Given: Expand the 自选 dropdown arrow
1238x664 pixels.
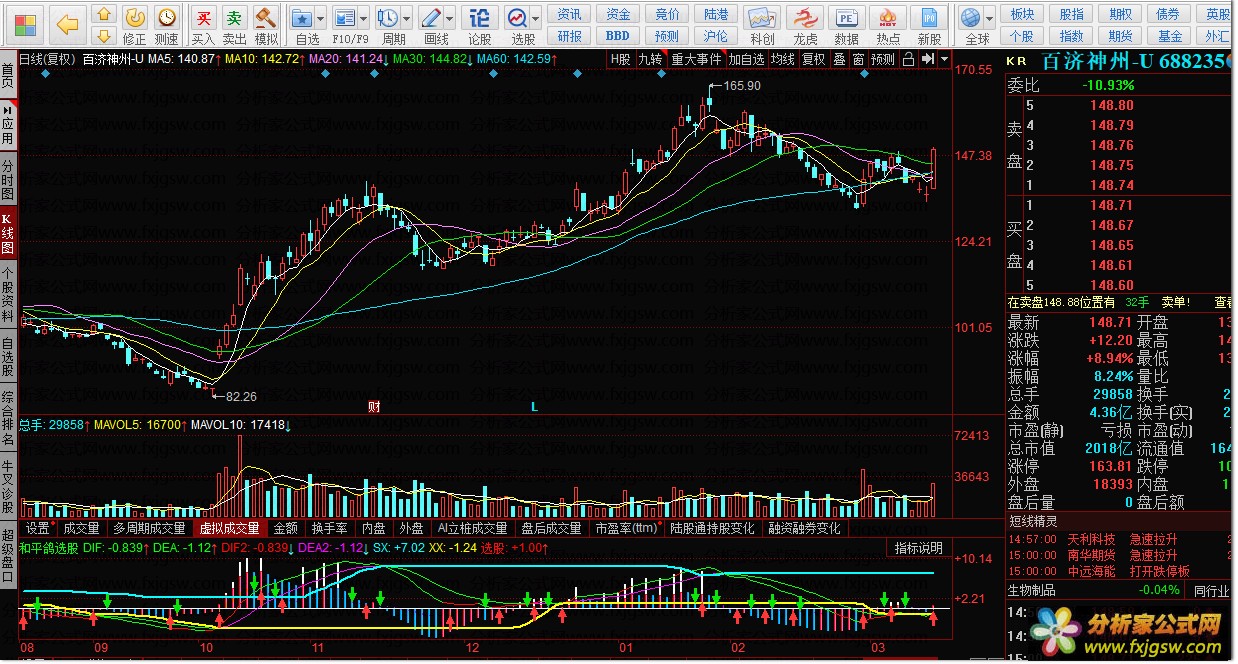Looking at the screenshot, I should click(320, 18).
